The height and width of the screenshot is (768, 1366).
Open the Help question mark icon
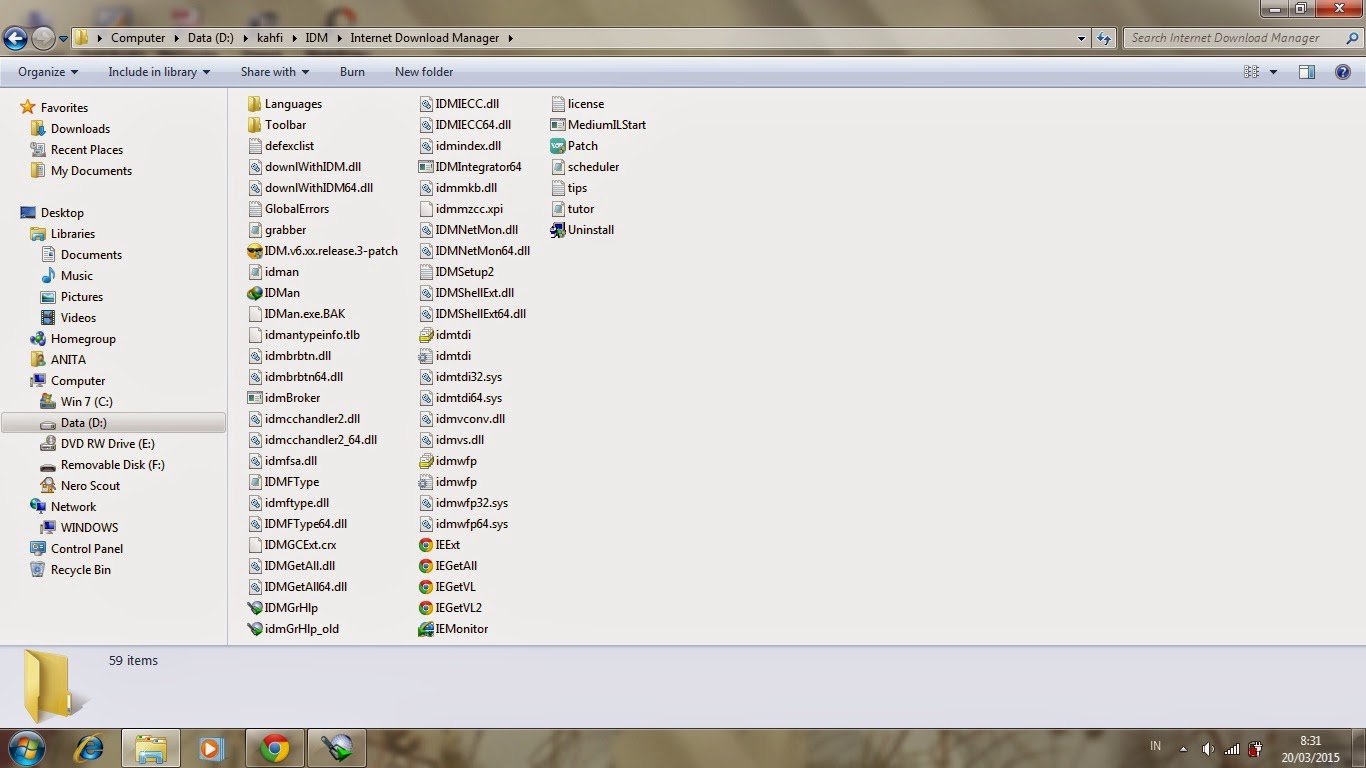[x=1344, y=72]
